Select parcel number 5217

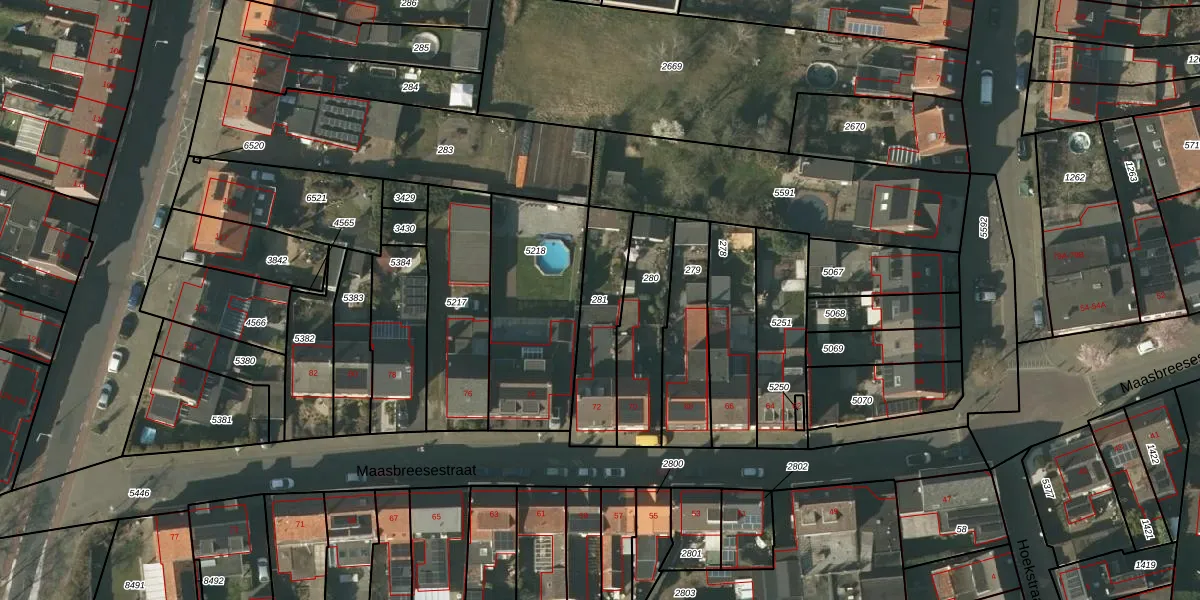point(456,302)
